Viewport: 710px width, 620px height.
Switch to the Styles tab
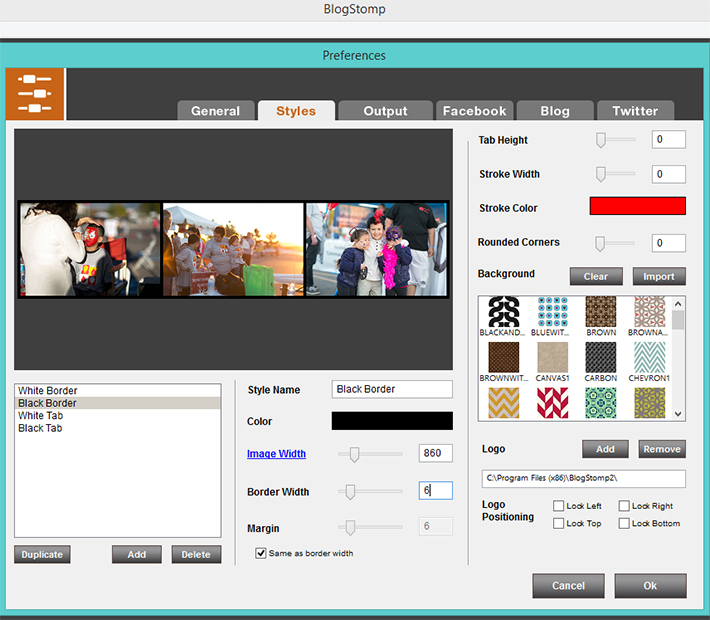pos(296,111)
